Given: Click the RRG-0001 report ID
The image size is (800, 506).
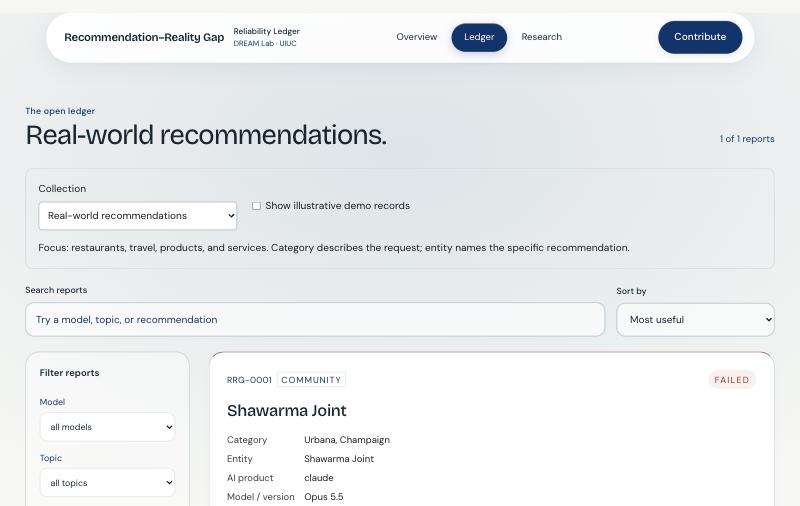Looking at the screenshot, I should point(249,380).
